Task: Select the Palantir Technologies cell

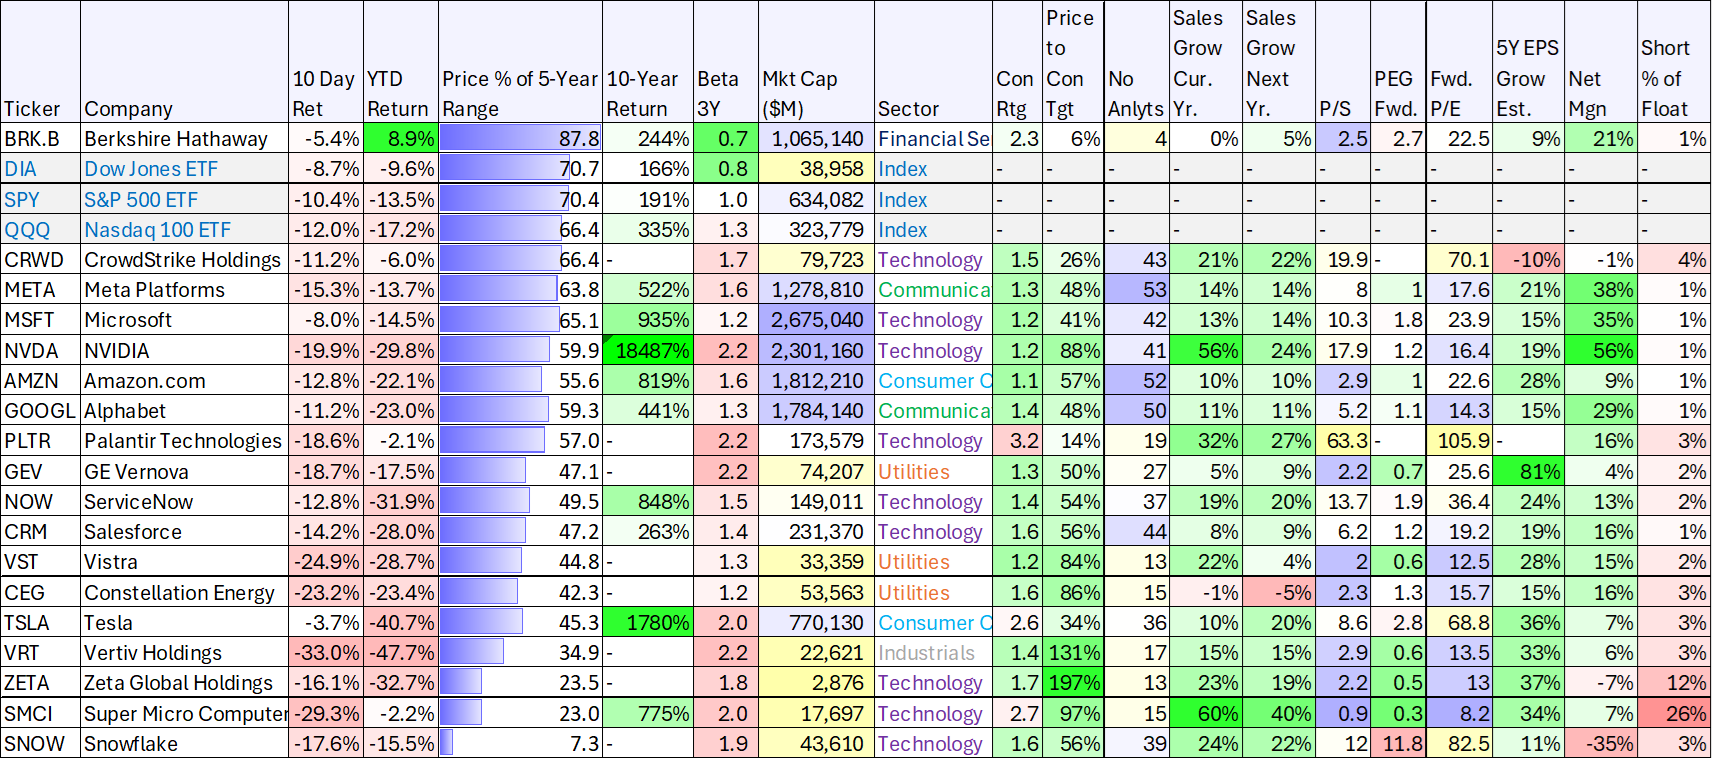Action: (x=185, y=440)
